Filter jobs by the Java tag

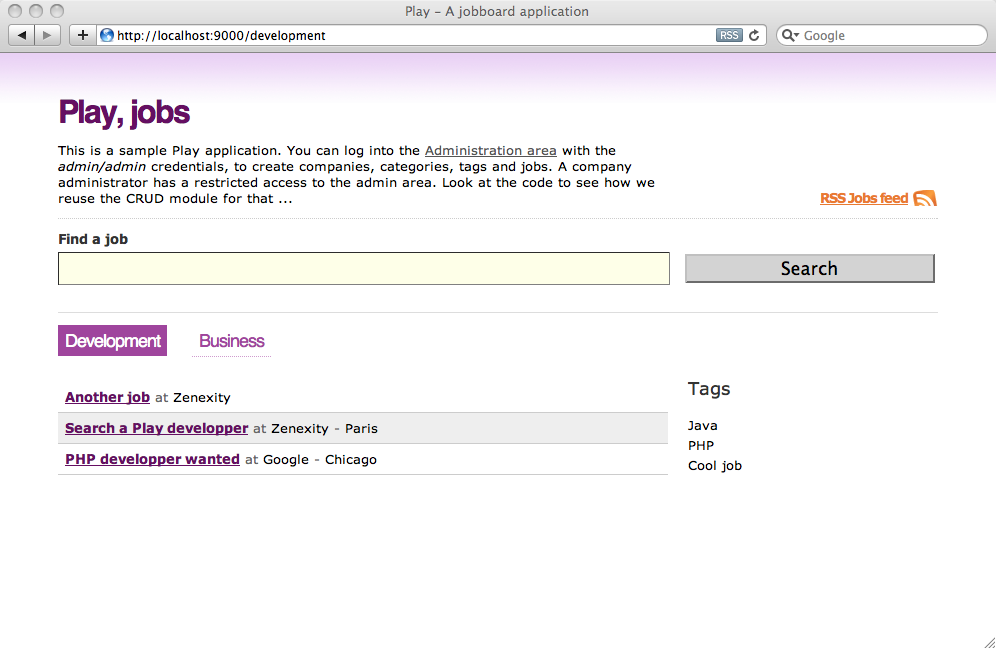702,426
